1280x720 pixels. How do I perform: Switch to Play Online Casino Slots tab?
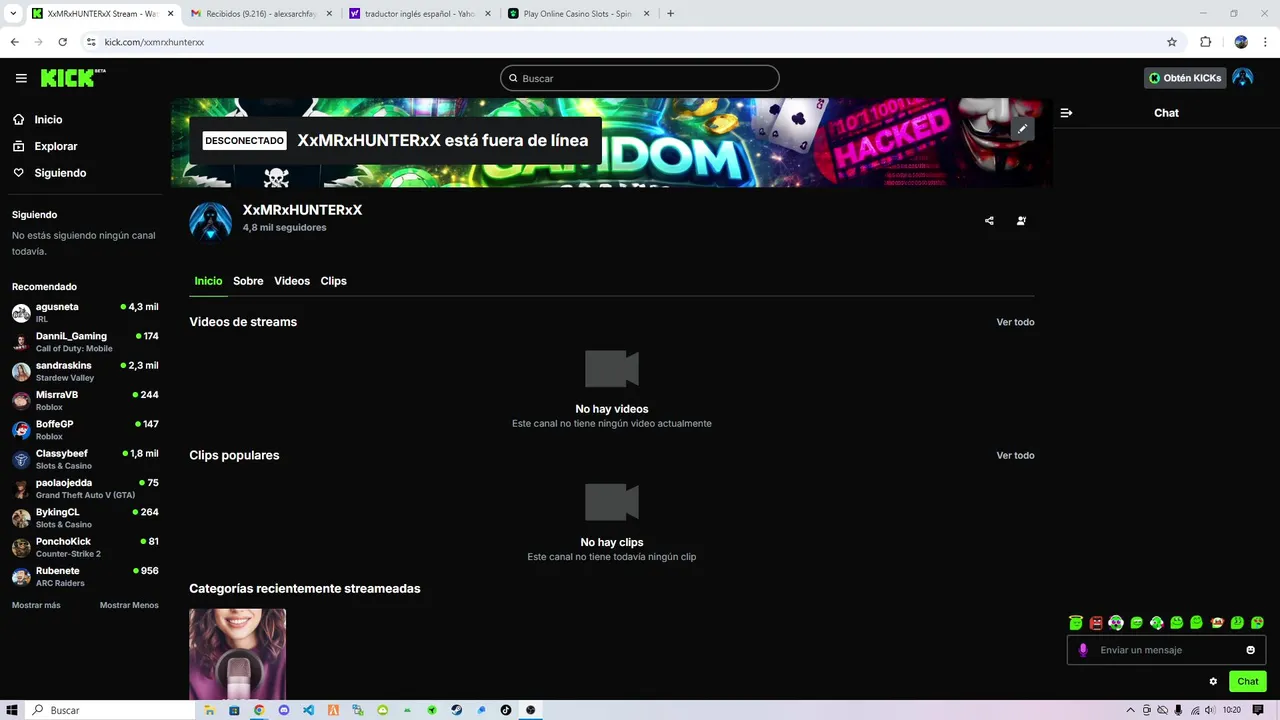click(579, 14)
